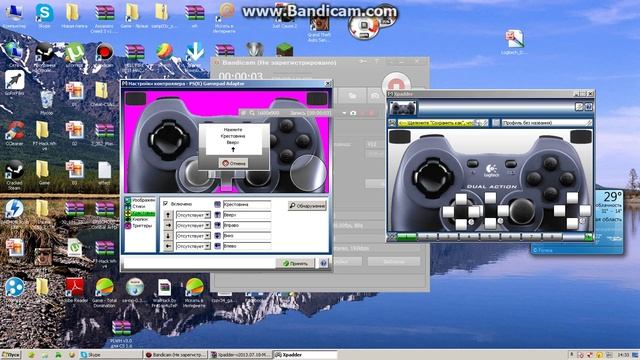The image size is (640, 360).
Task: Click the right arrow assign button
Action: click(x=168, y=225)
